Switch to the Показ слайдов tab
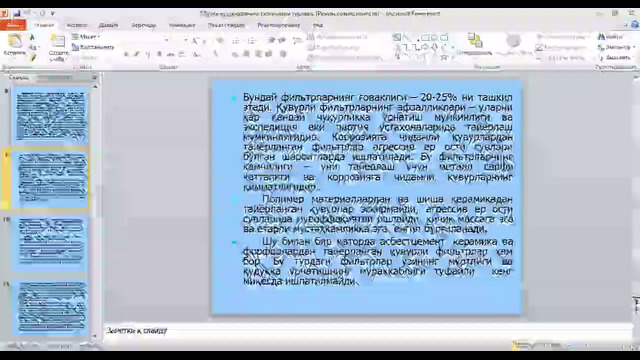 (x=226, y=25)
